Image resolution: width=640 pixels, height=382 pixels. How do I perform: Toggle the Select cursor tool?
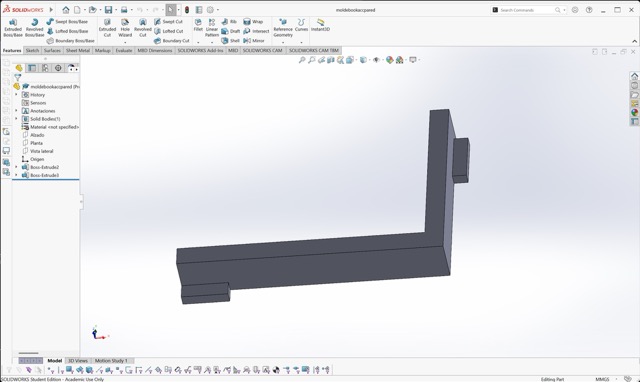171,10
